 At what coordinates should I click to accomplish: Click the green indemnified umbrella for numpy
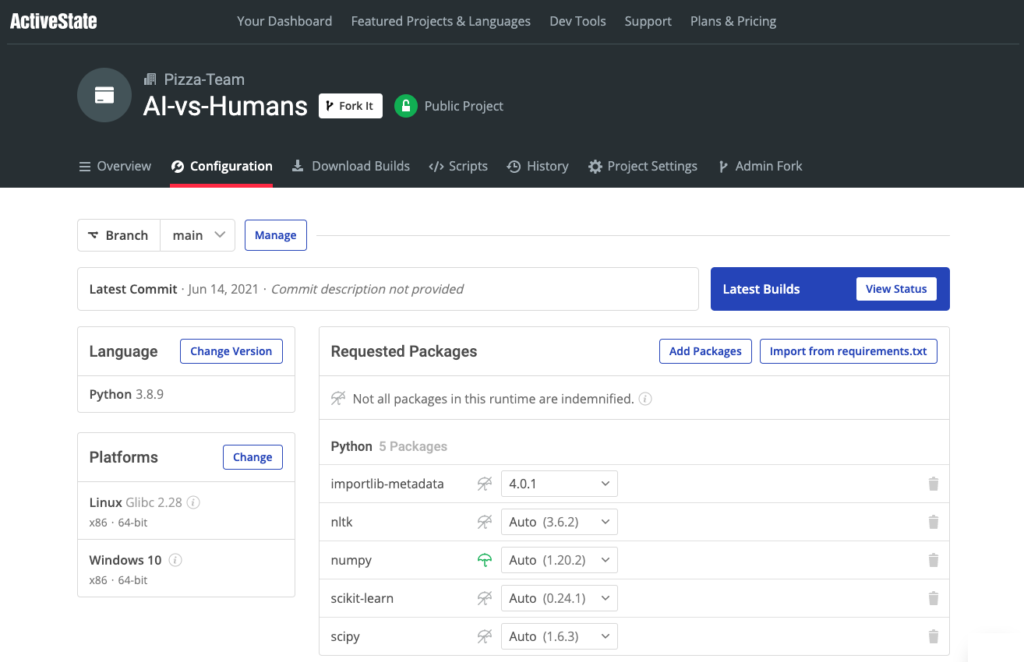pos(484,560)
